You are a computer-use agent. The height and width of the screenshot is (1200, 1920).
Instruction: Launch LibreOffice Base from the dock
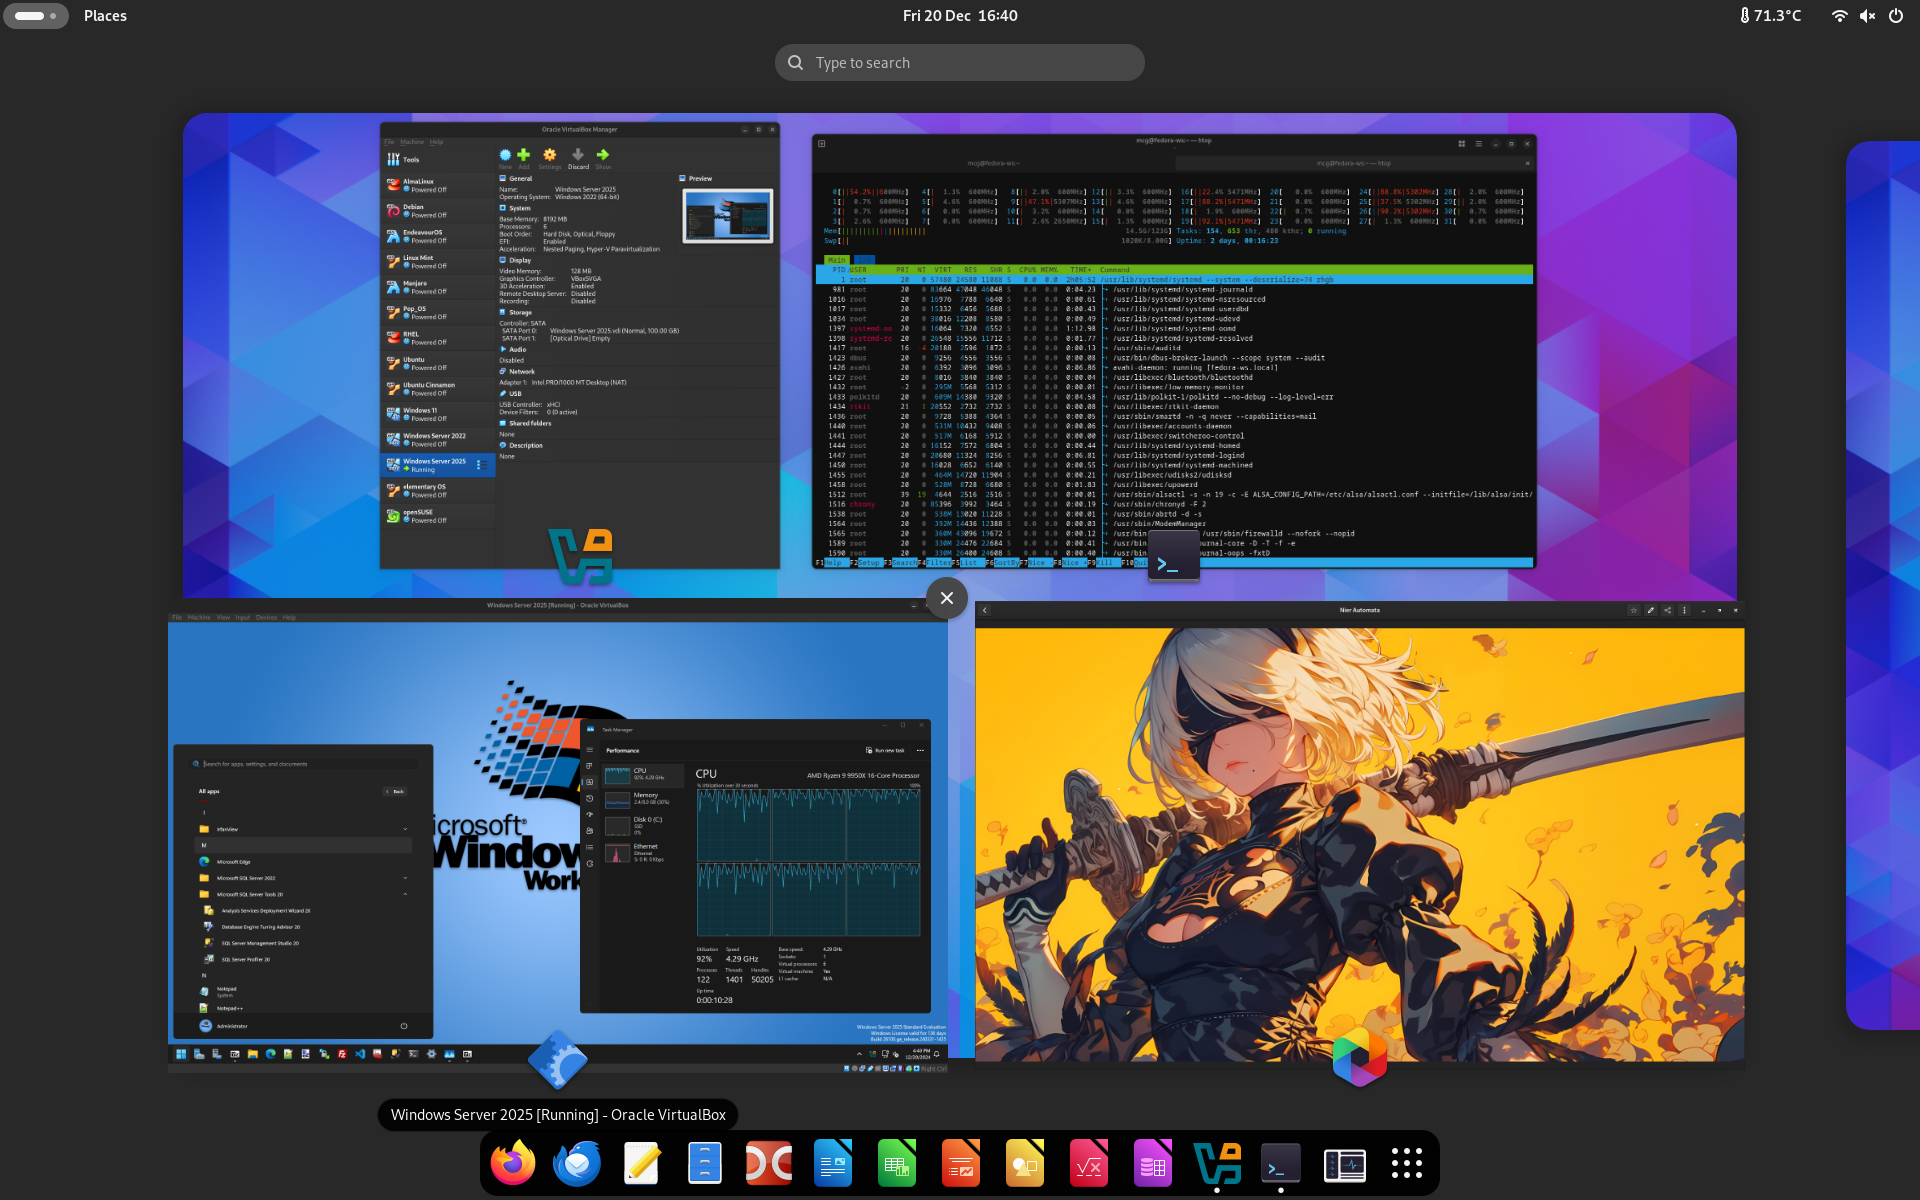[1153, 1163]
